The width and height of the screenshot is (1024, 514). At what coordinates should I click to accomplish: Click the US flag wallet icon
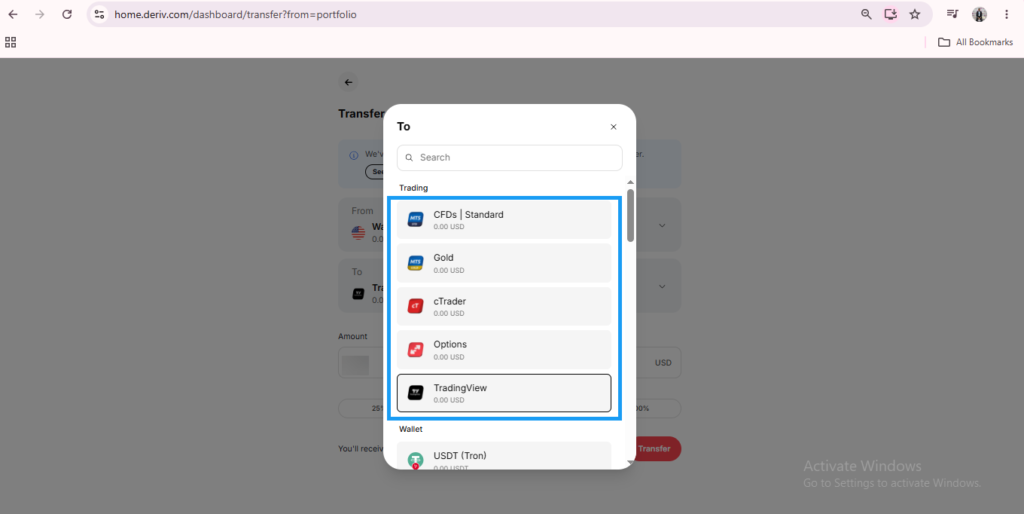[359, 232]
